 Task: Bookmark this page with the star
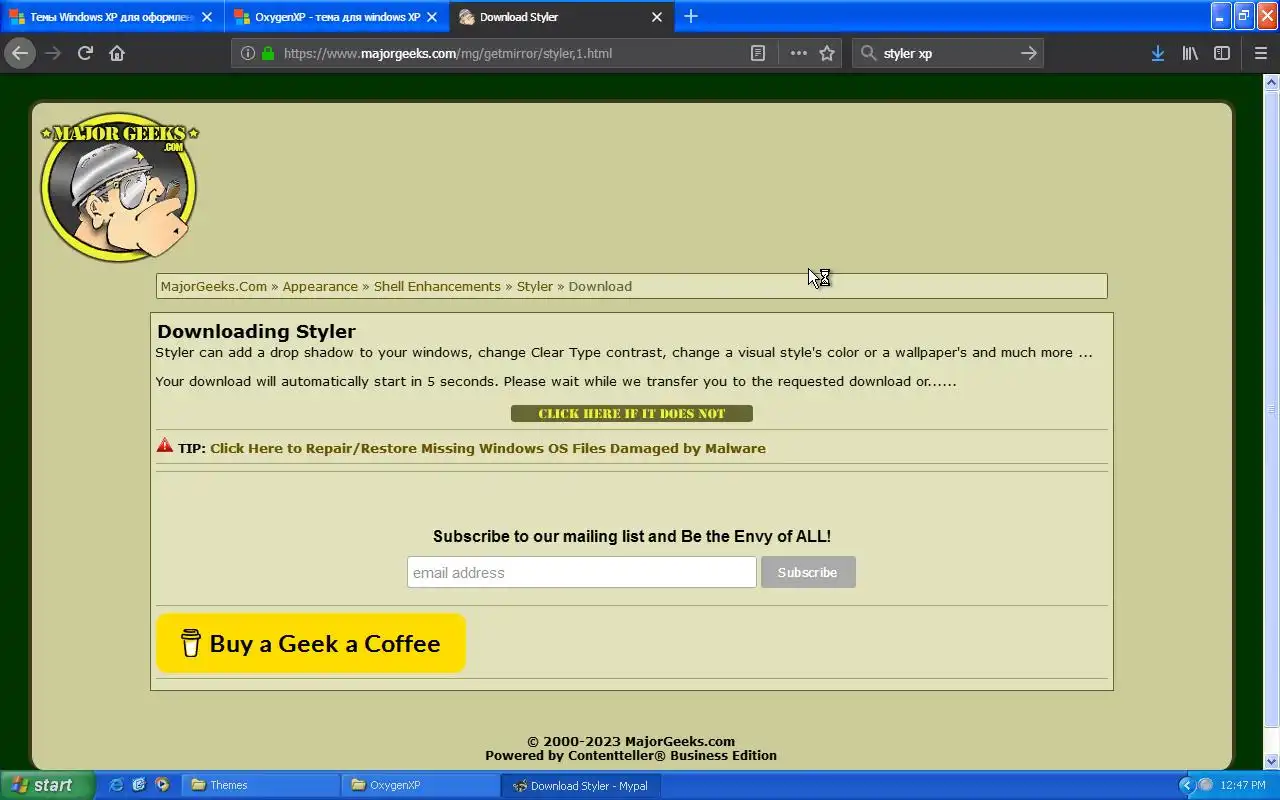pos(827,53)
